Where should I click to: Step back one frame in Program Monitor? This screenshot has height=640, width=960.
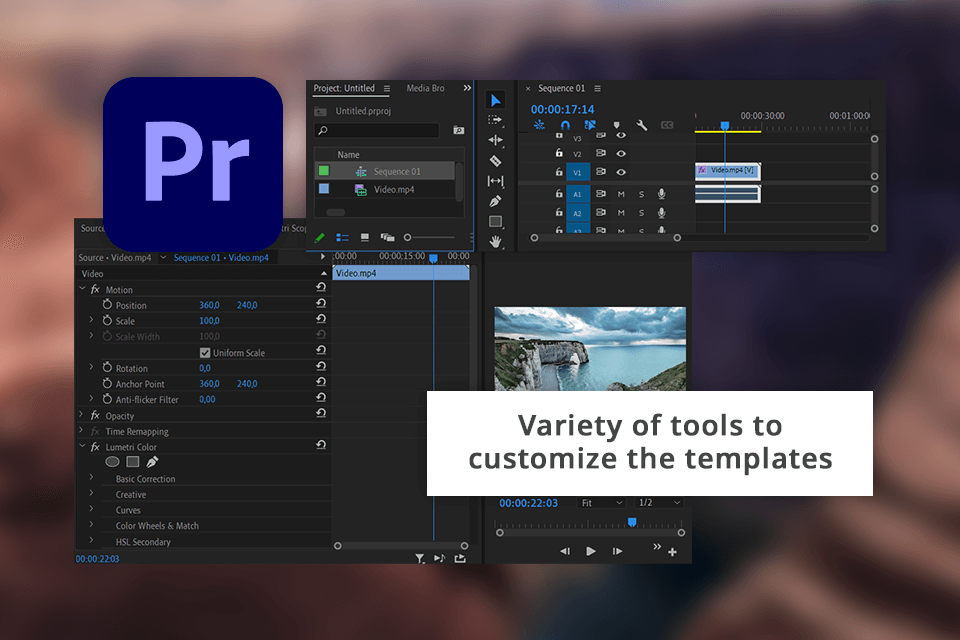565,551
